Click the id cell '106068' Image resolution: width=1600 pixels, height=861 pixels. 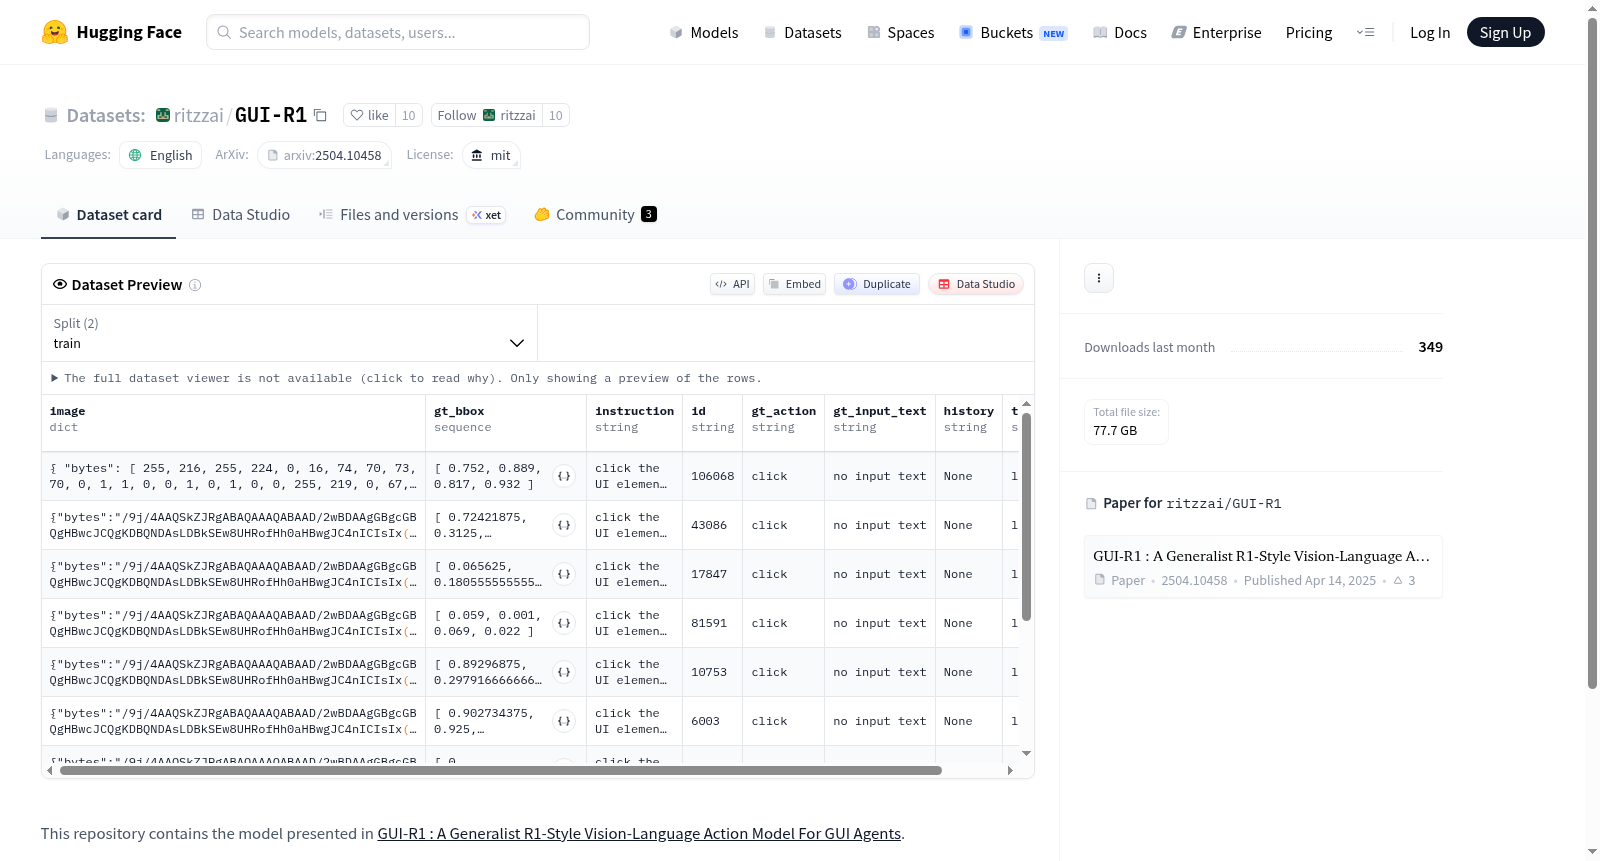click(x=713, y=476)
